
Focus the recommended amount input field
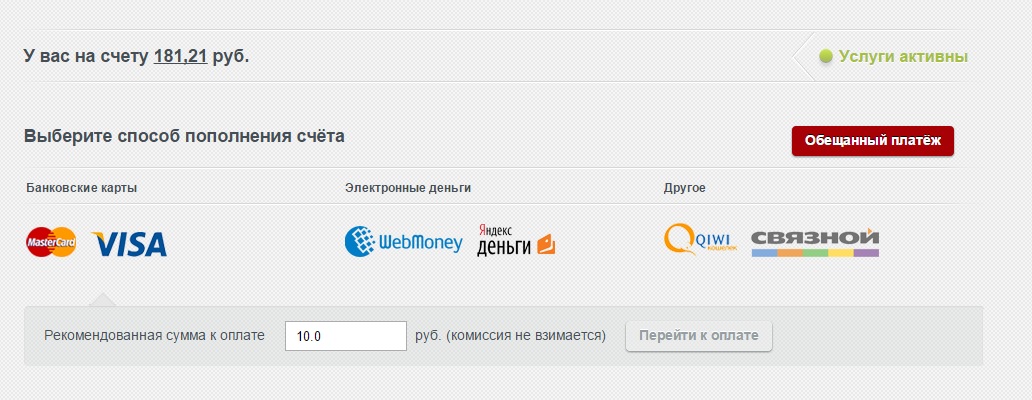pos(346,336)
